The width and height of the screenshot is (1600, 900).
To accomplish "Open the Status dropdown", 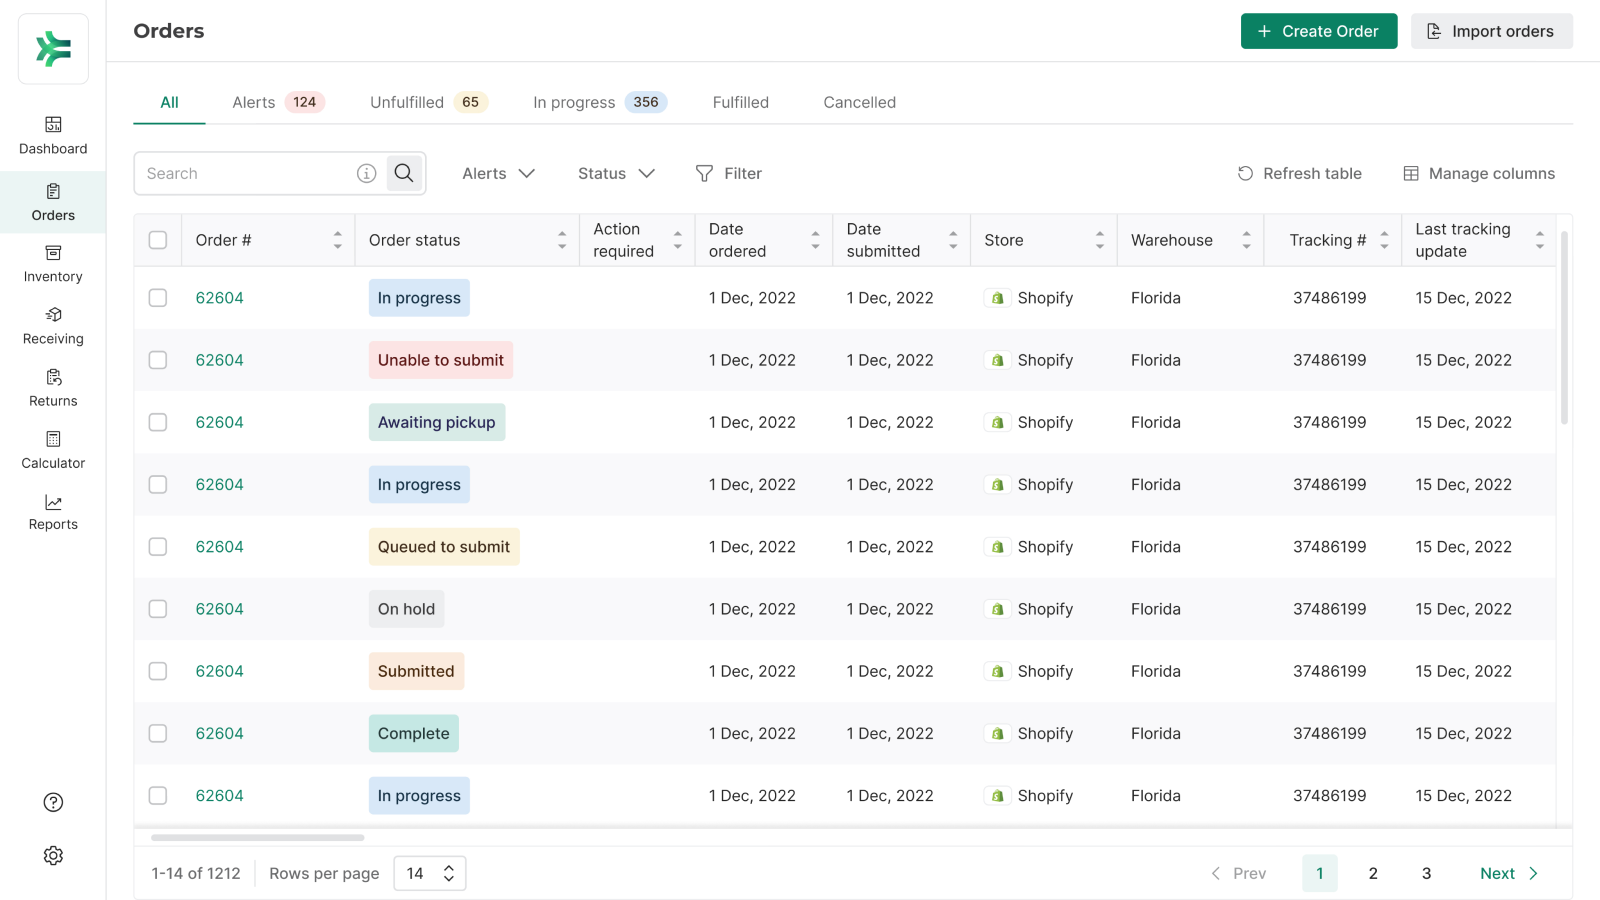I will click(x=616, y=173).
